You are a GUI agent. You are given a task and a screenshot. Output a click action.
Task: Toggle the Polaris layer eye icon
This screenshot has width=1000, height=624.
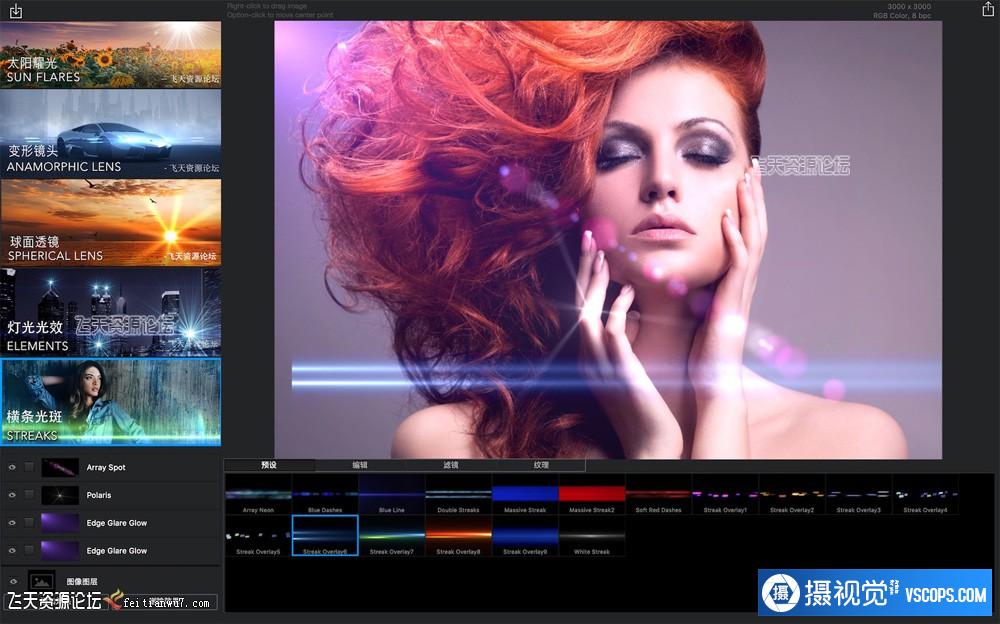(13, 495)
